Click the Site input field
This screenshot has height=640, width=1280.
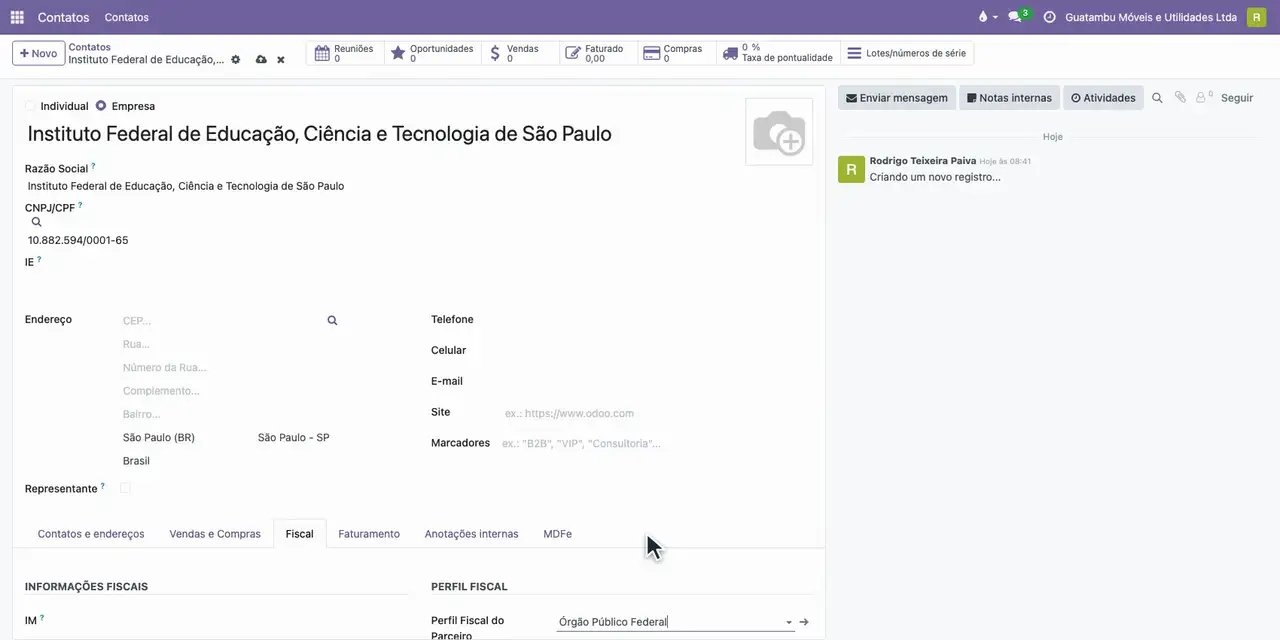pos(656,413)
